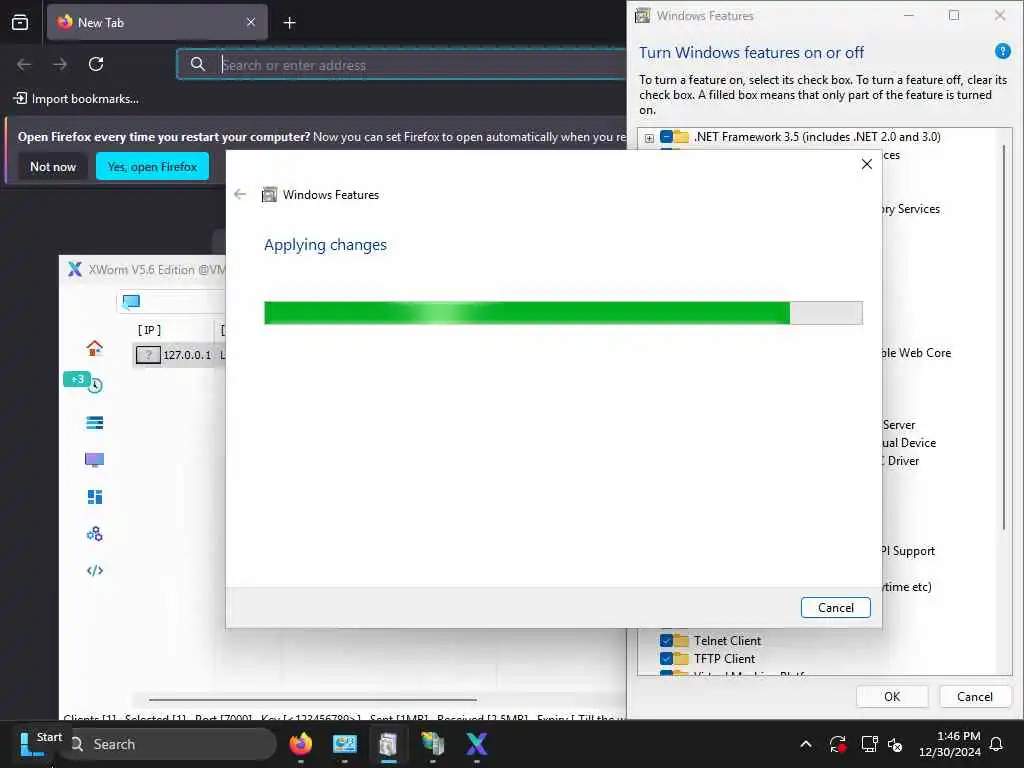Click Import bookmarks link
The image size is (1024, 768).
point(76,99)
